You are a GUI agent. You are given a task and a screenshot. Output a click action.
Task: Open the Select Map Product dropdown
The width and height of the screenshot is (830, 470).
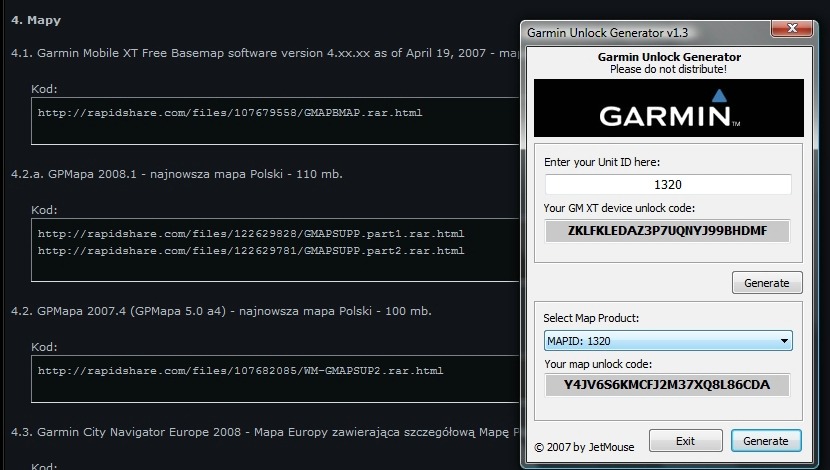pyautogui.click(x=668, y=341)
